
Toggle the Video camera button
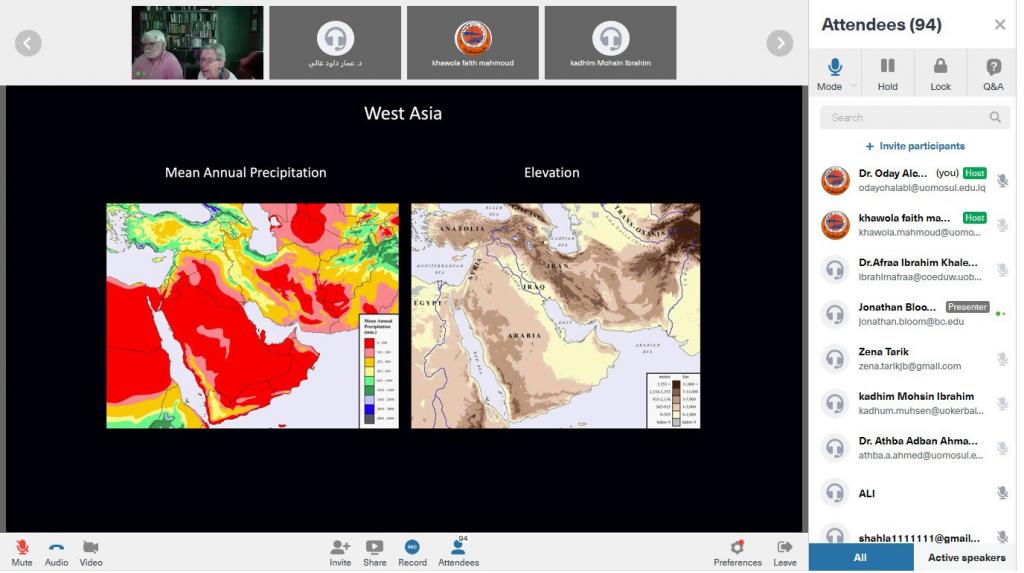tap(91, 548)
